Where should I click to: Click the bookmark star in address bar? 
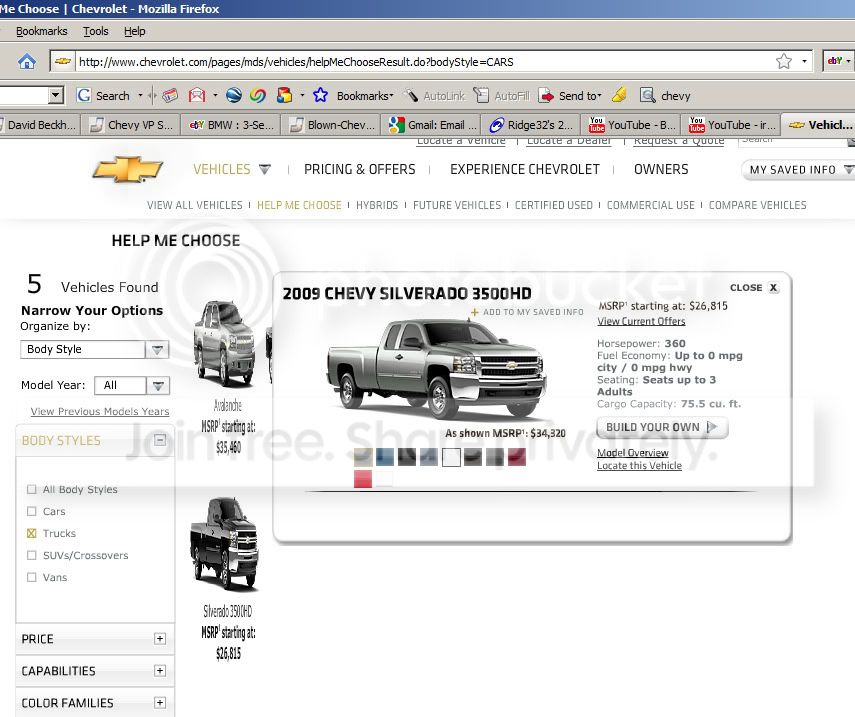point(784,61)
